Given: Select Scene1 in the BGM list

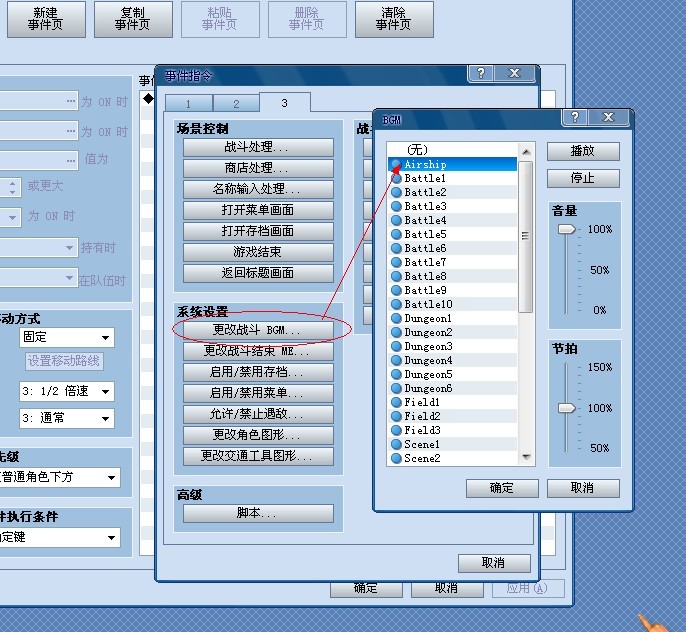Looking at the screenshot, I should [453, 444].
